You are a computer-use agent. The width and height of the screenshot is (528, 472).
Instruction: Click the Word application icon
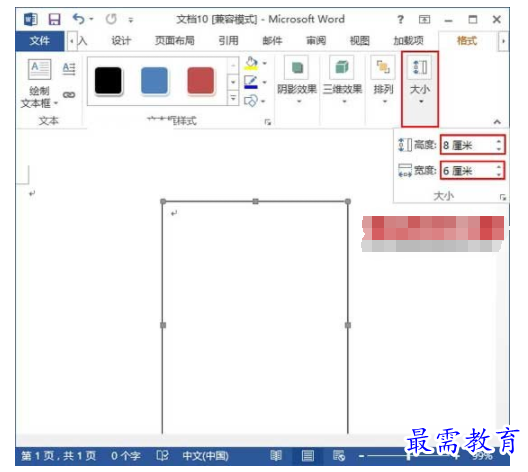point(31,19)
